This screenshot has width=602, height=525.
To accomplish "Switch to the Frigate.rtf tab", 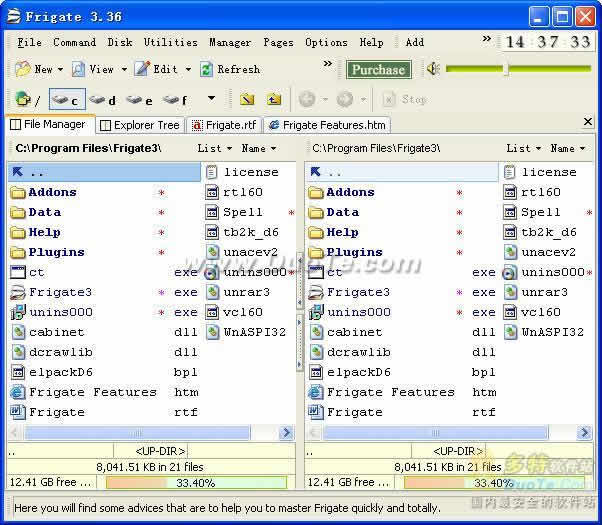I will [x=224, y=125].
